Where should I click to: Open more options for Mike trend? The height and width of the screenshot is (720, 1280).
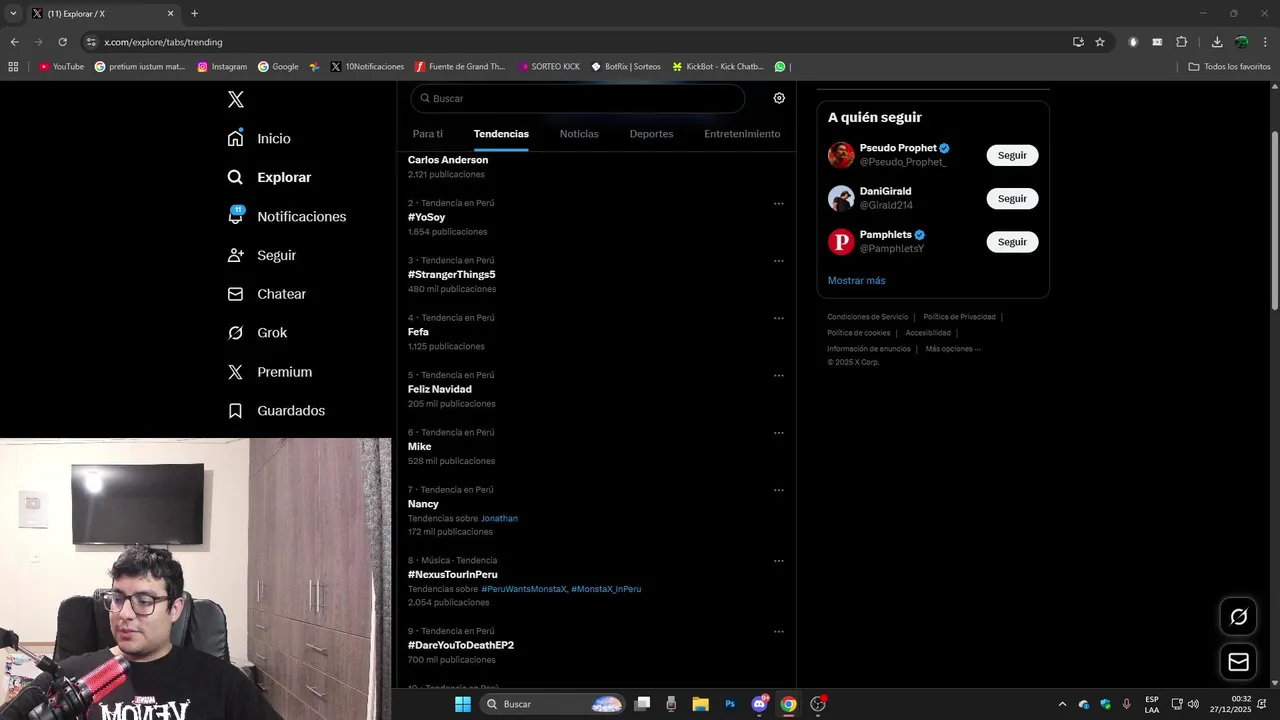(x=778, y=433)
